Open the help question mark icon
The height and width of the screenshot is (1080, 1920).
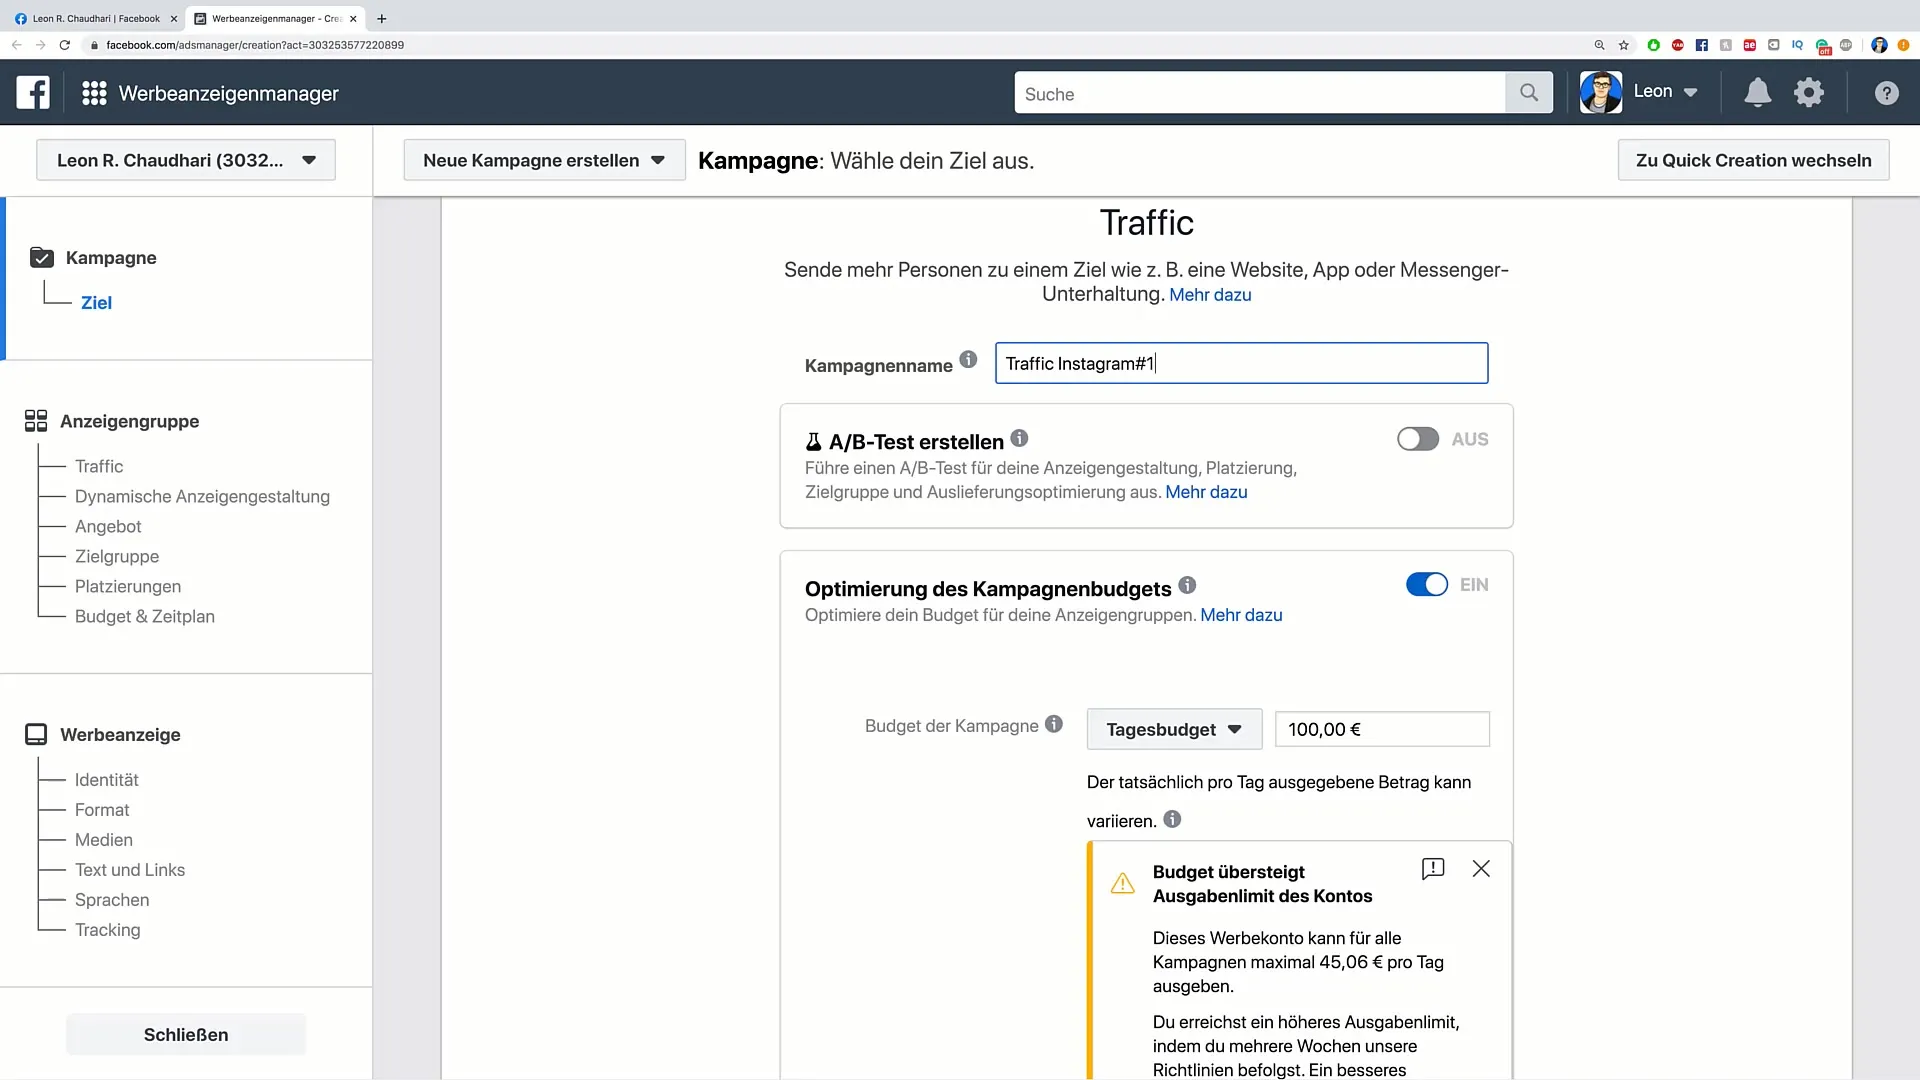pyautogui.click(x=1886, y=93)
